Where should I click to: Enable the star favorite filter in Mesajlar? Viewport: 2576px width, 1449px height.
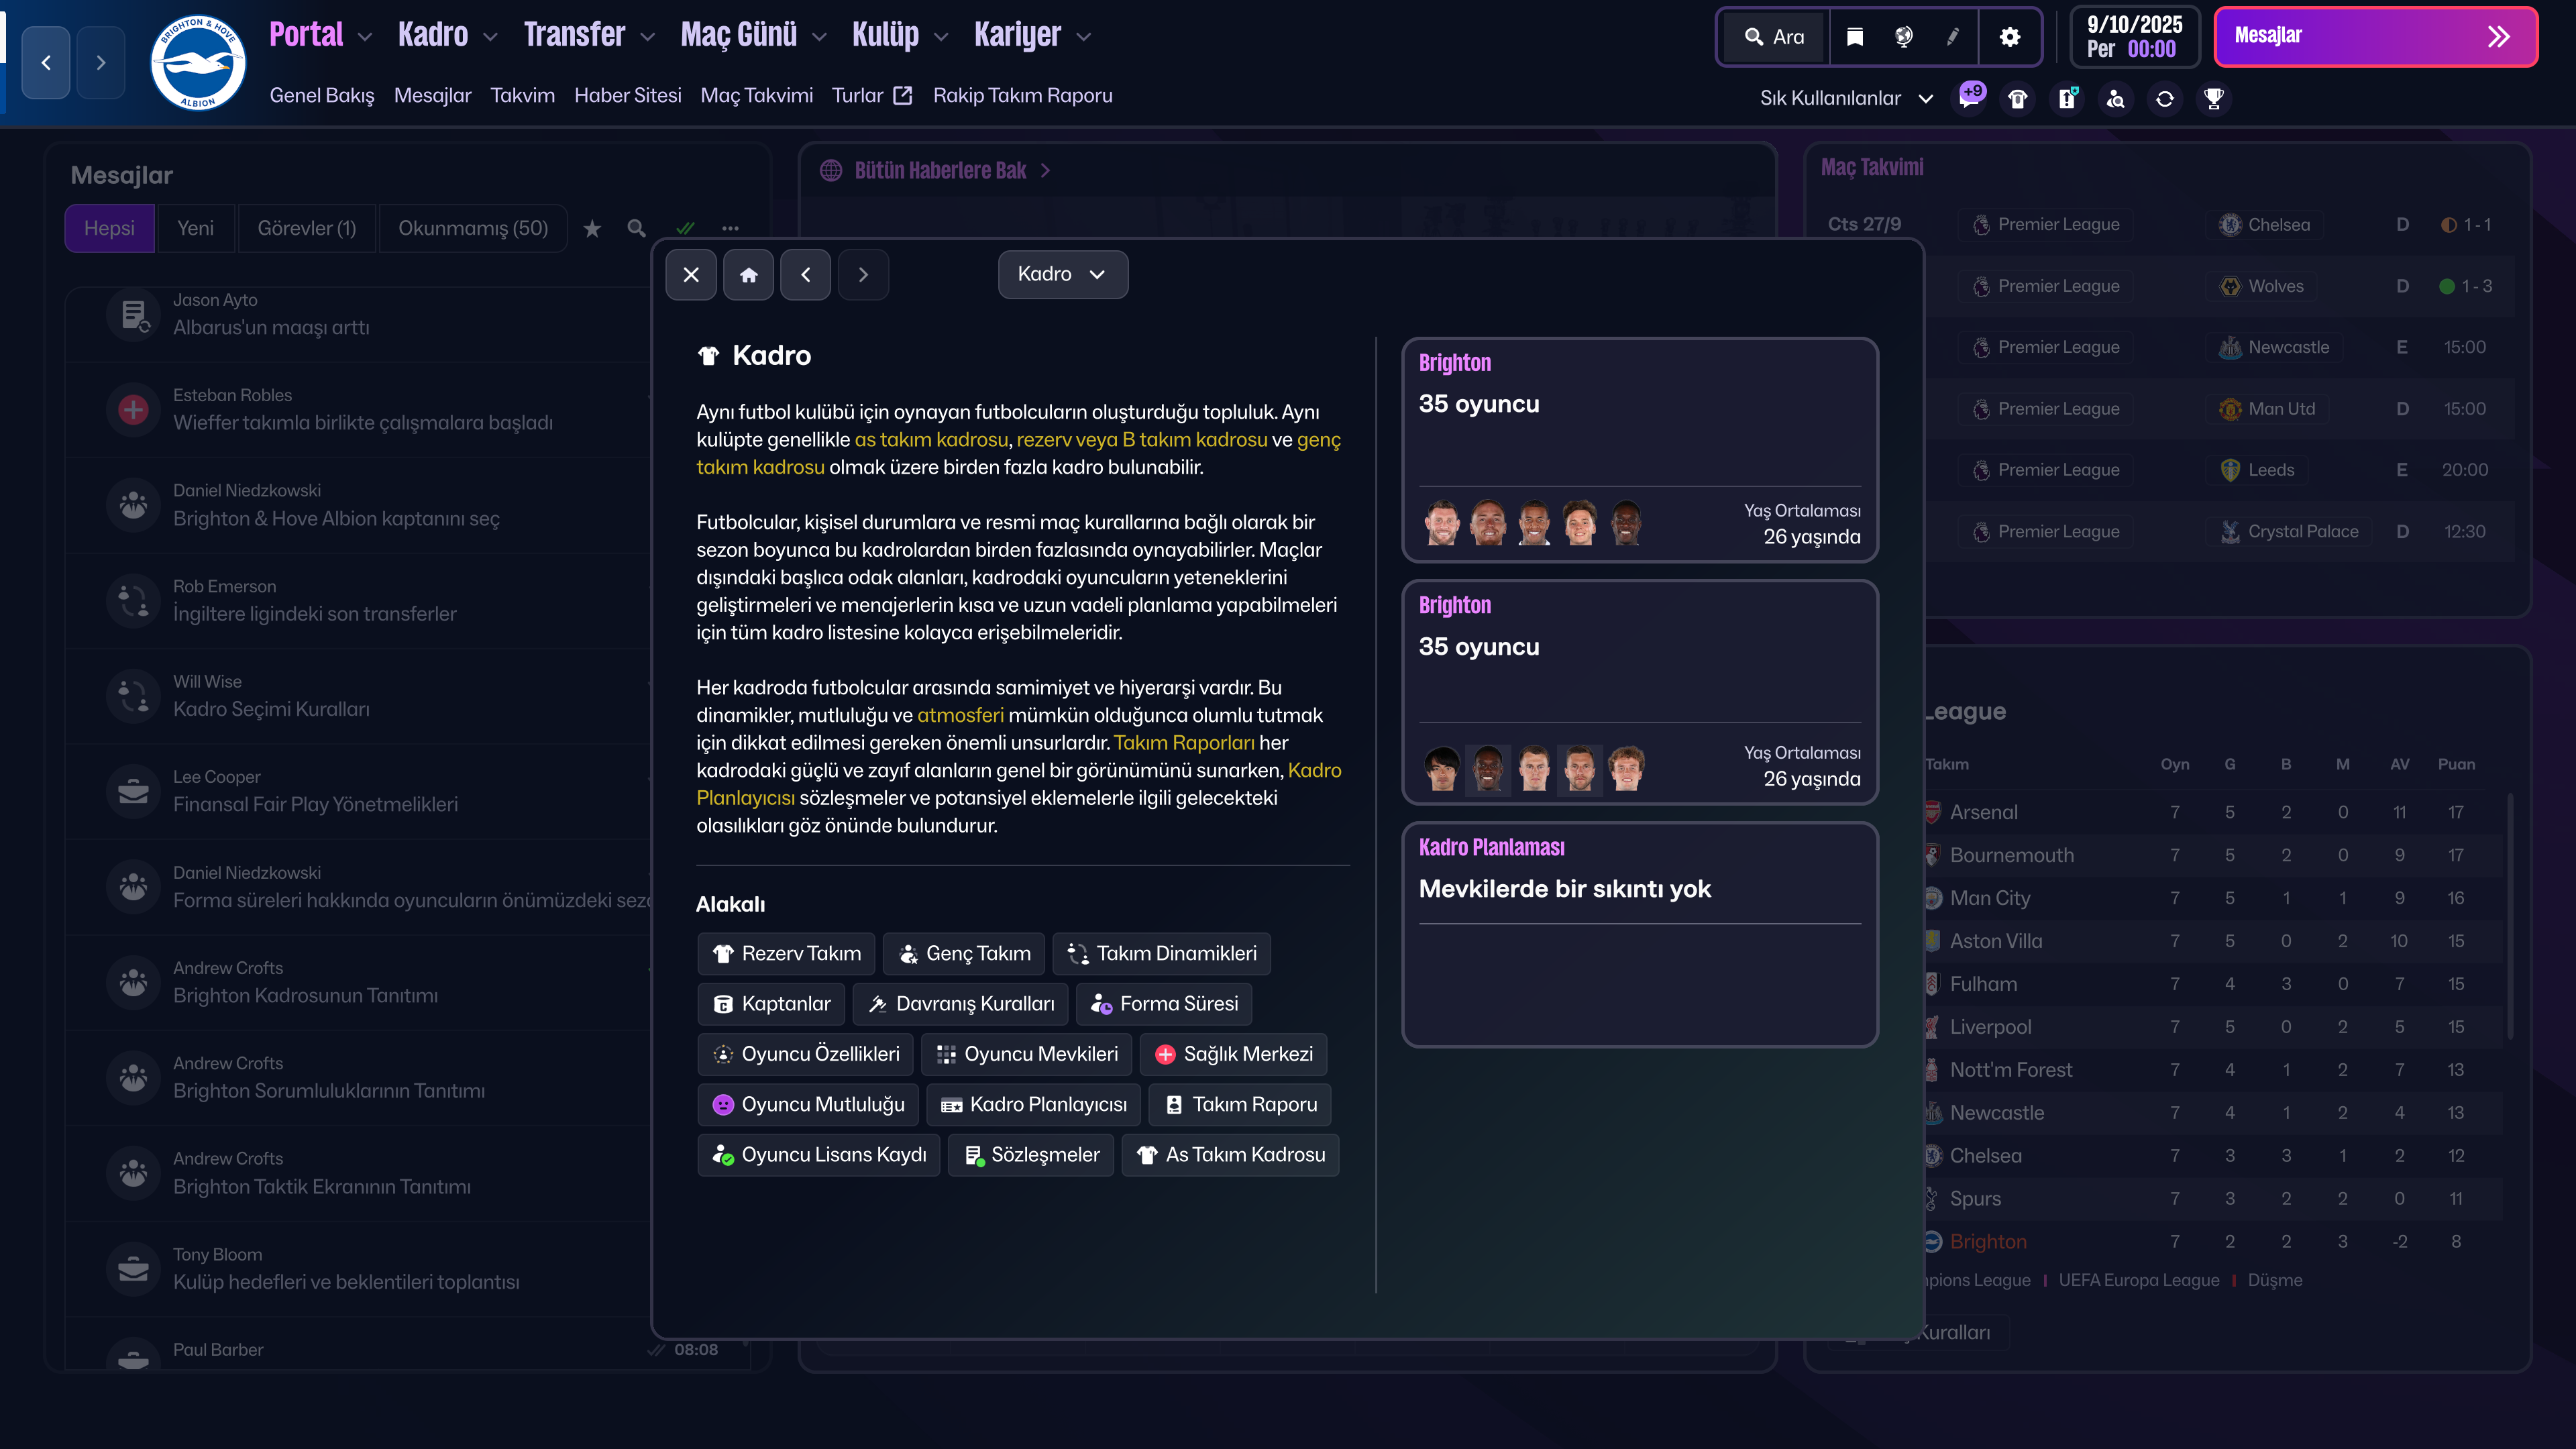(x=592, y=228)
